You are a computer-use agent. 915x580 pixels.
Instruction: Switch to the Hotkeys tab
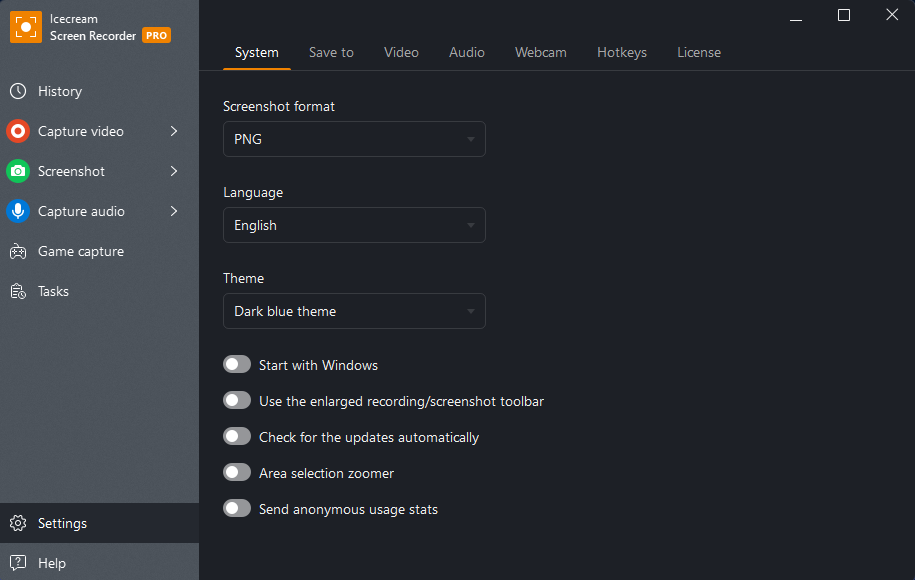click(621, 53)
